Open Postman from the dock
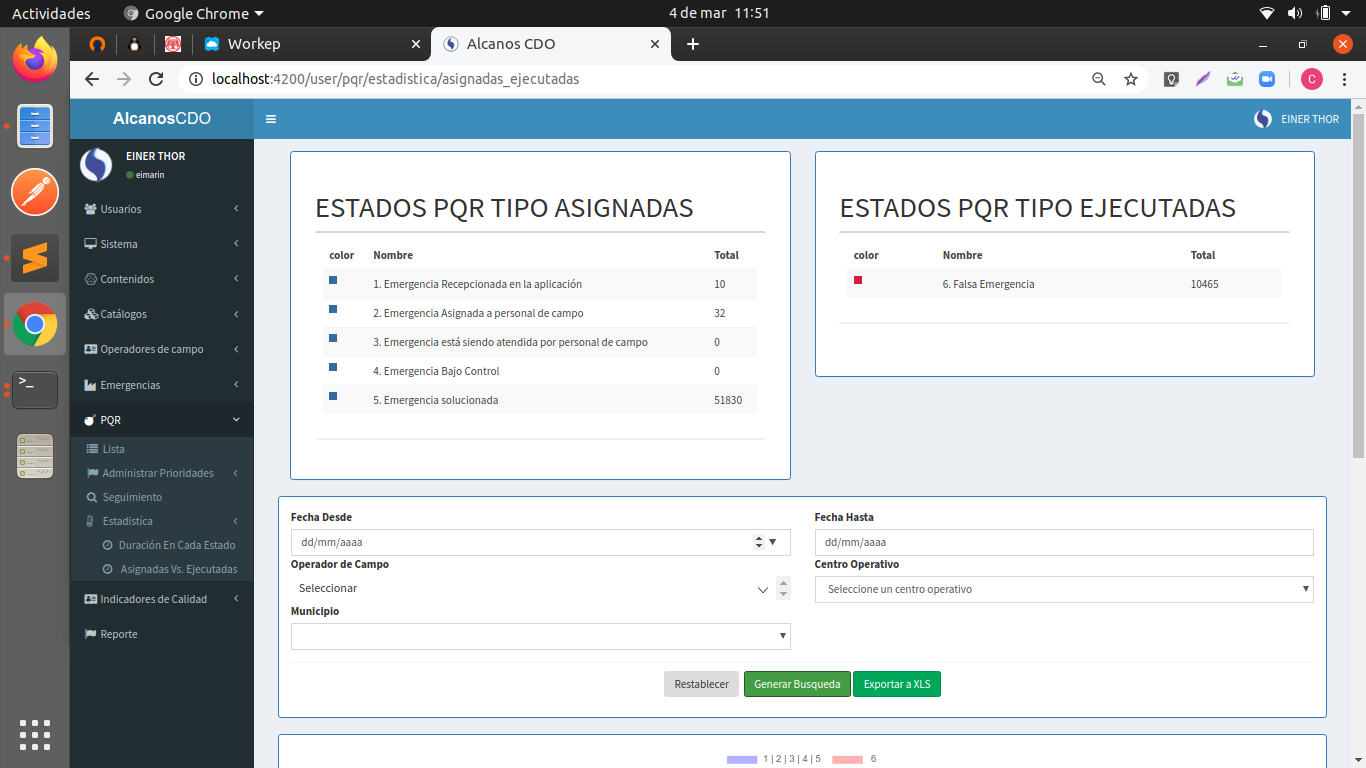 pyautogui.click(x=35, y=191)
